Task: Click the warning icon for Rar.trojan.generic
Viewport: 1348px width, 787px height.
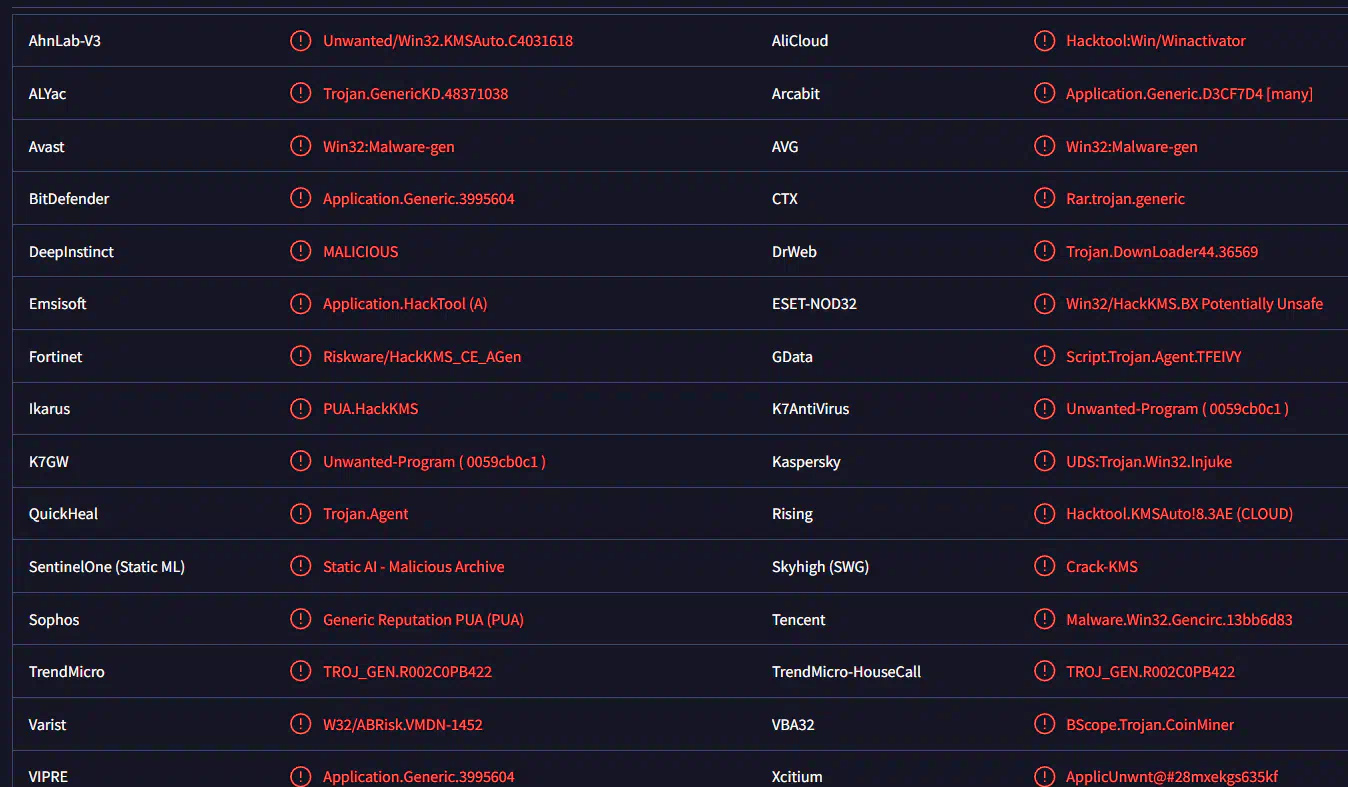Action: click(1044, 199)
